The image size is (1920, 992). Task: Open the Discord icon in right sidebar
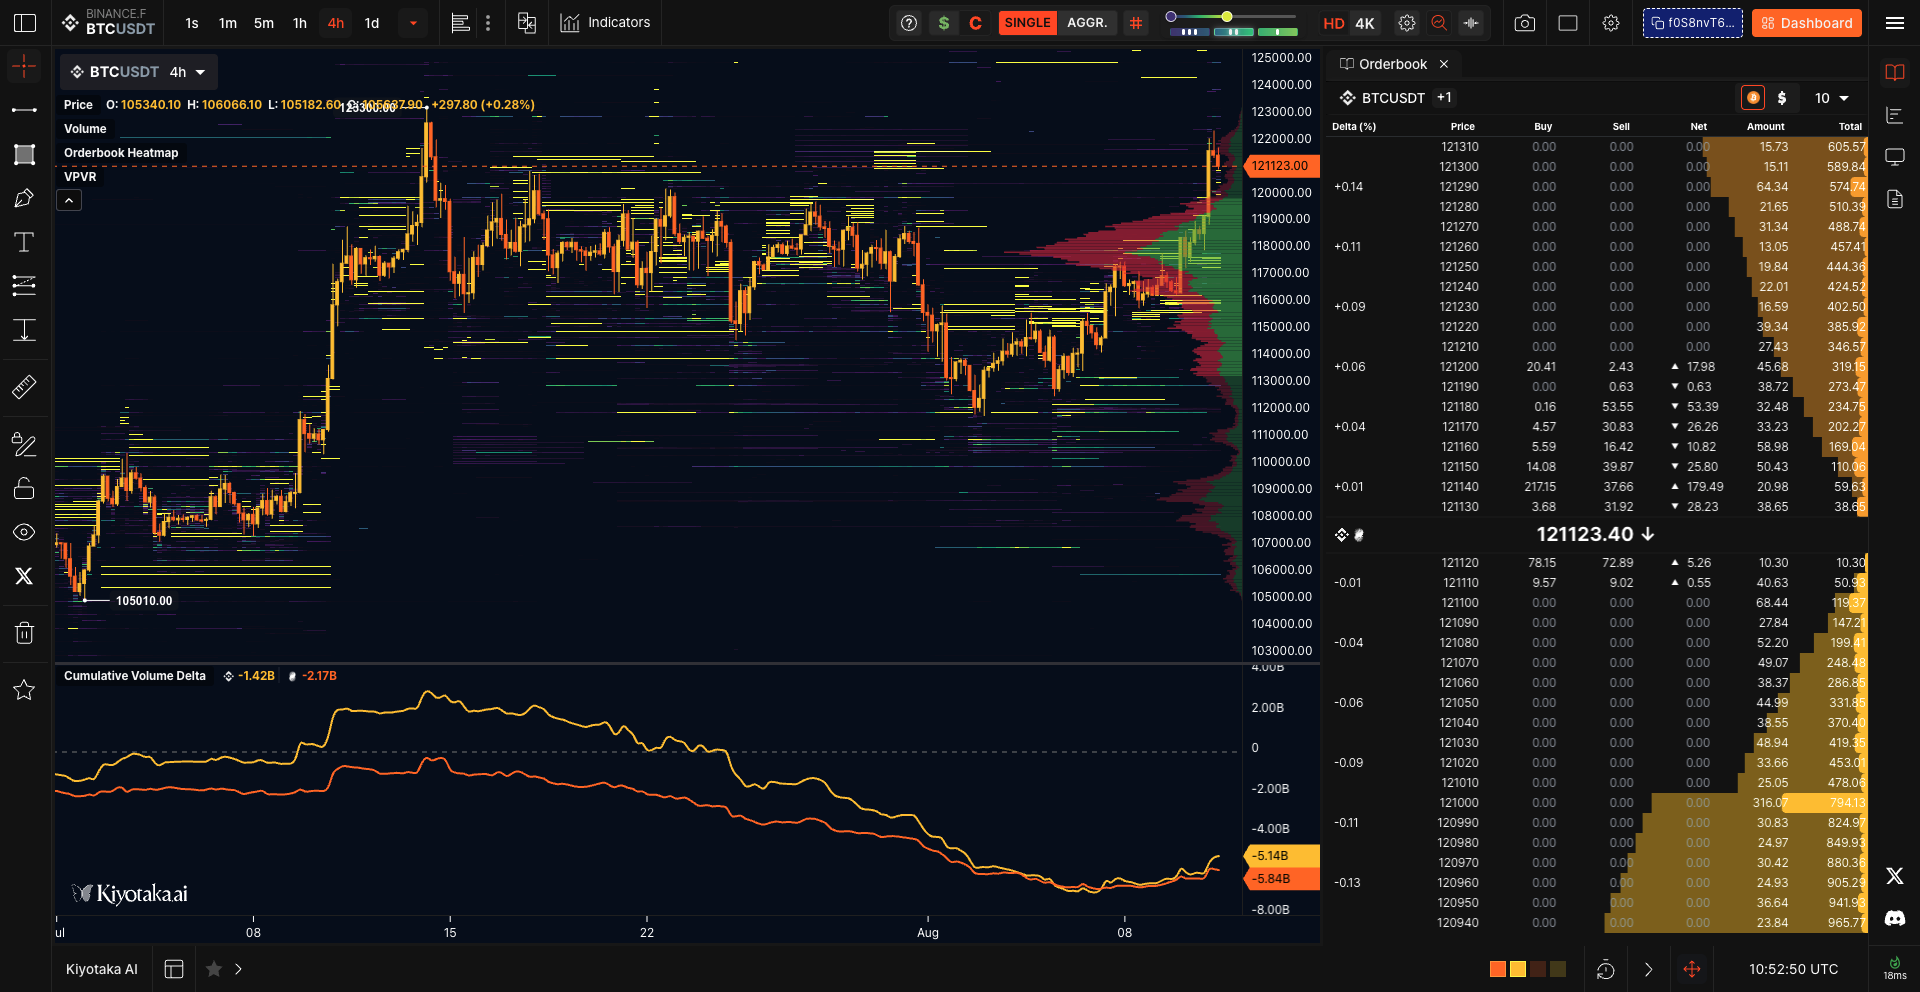pos(1894,918)
